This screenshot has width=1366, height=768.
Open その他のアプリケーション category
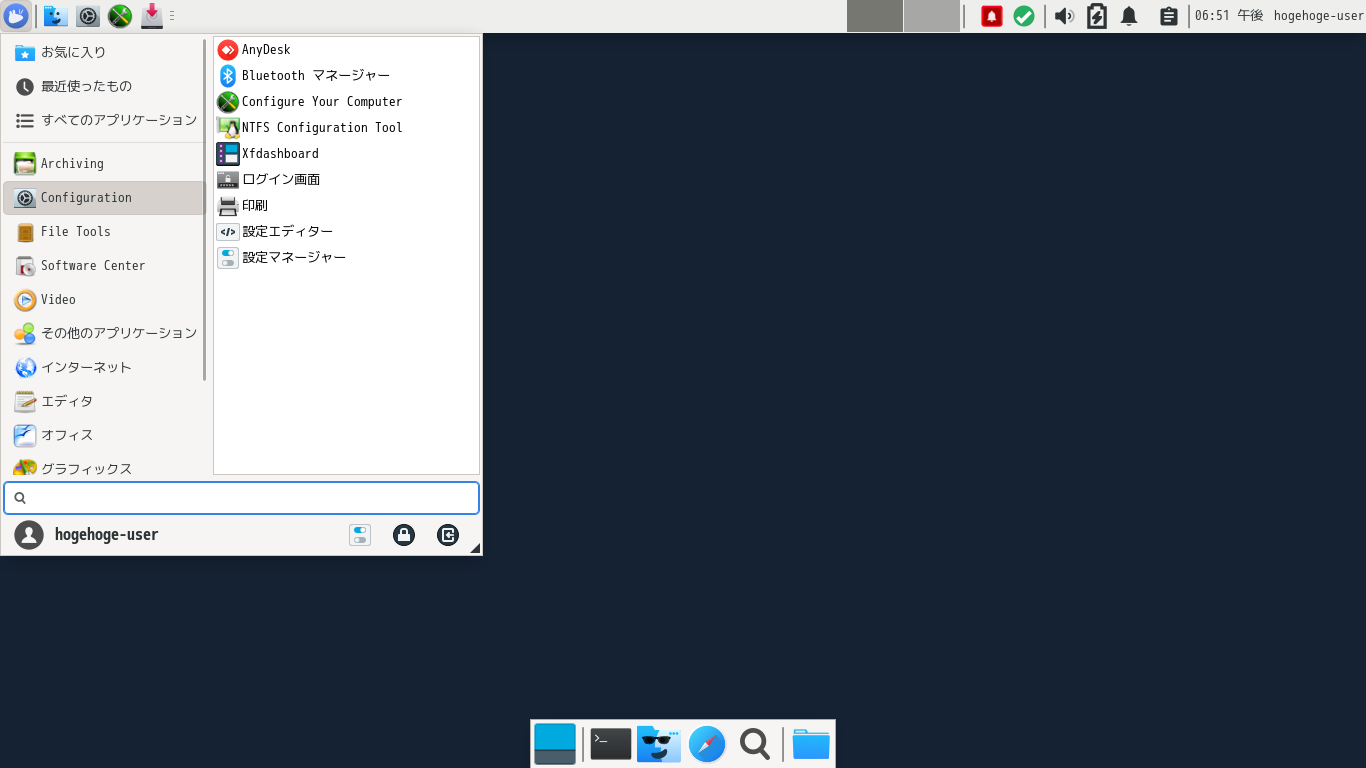pyautogui.click(x=104, y=333)
